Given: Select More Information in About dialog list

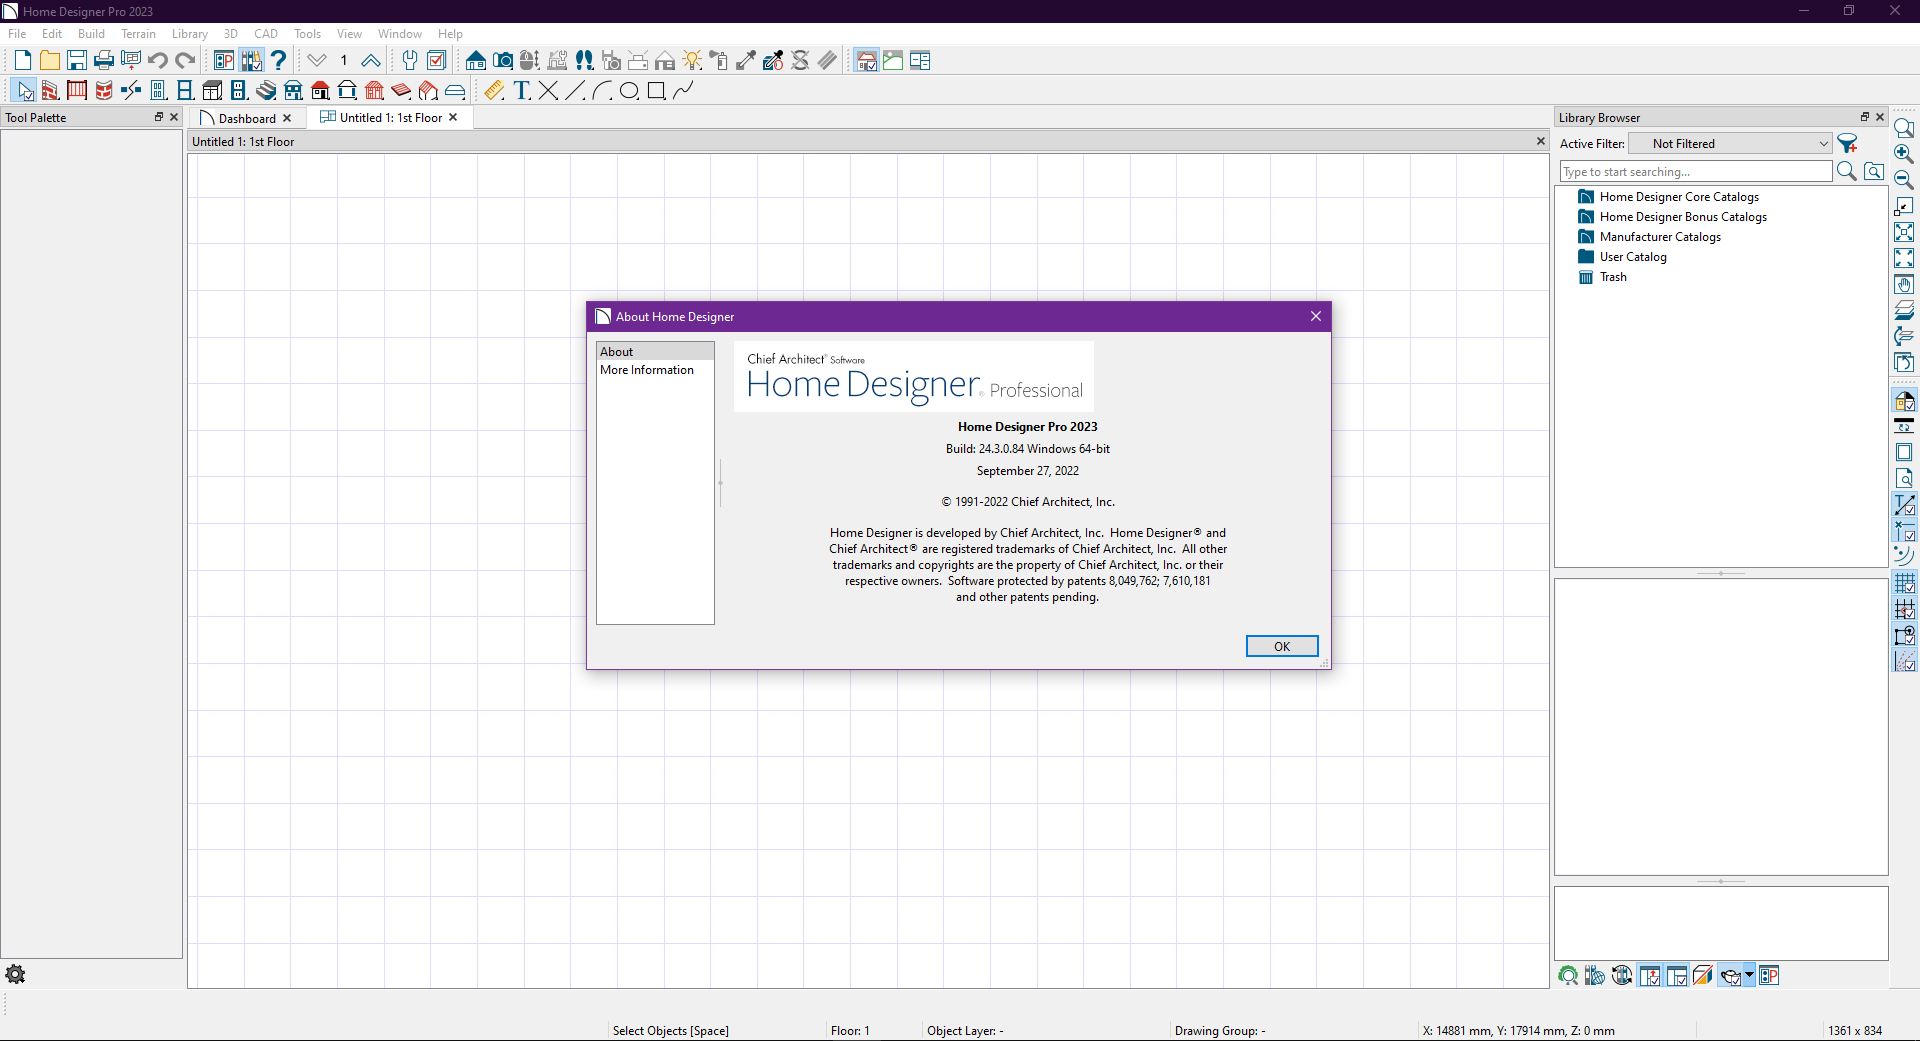Looking at the screenshot, I should tap(655, 370).
